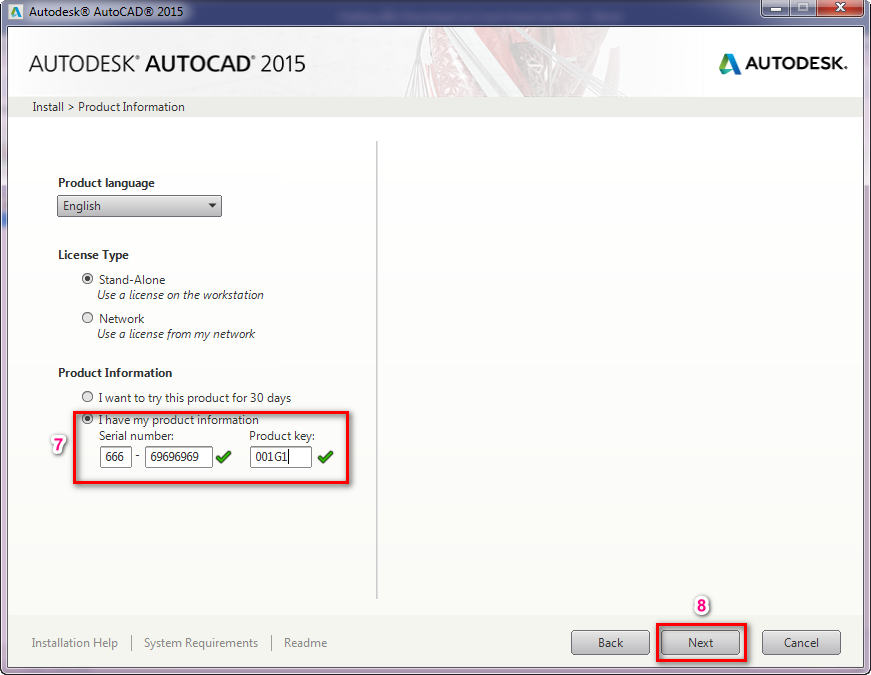
Task: Open the System Requirements link
Action: click(x=201, y=643)
